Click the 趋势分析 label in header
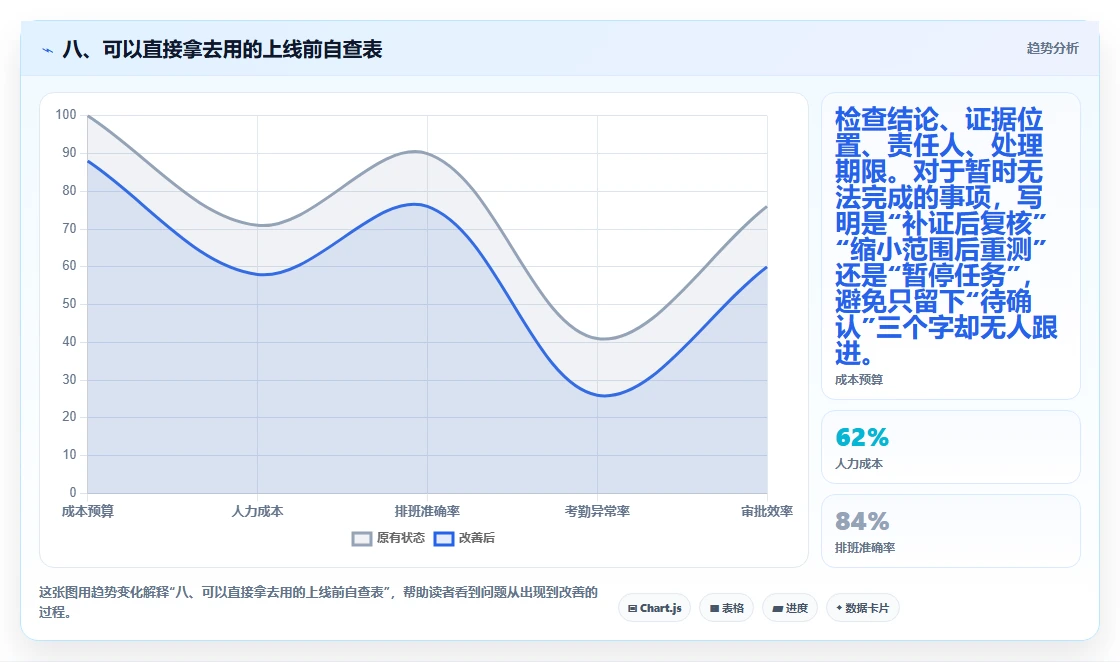 pyautogui.click(x=1052, y=48)
